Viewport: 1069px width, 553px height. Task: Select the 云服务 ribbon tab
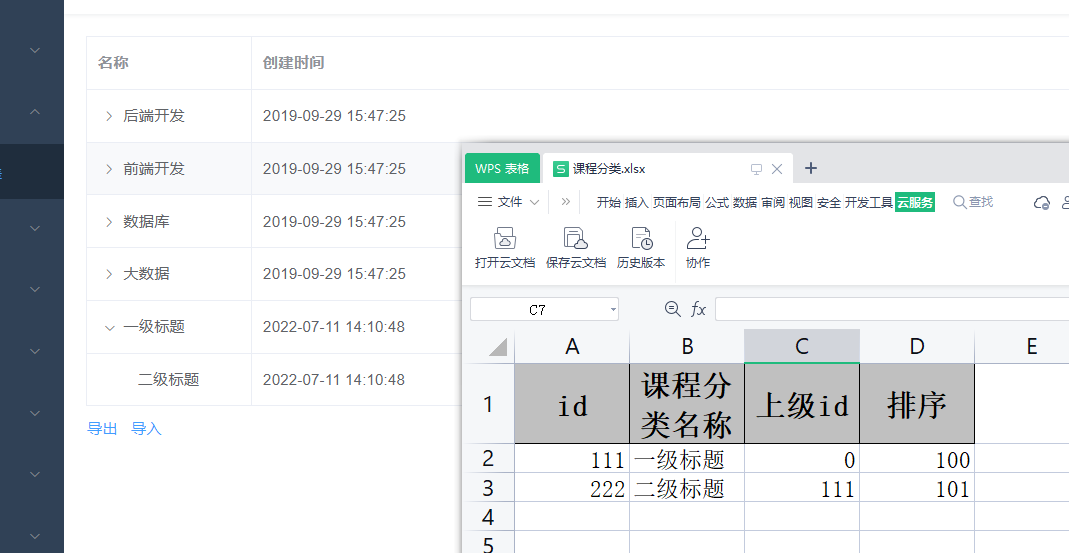[915, 203]
